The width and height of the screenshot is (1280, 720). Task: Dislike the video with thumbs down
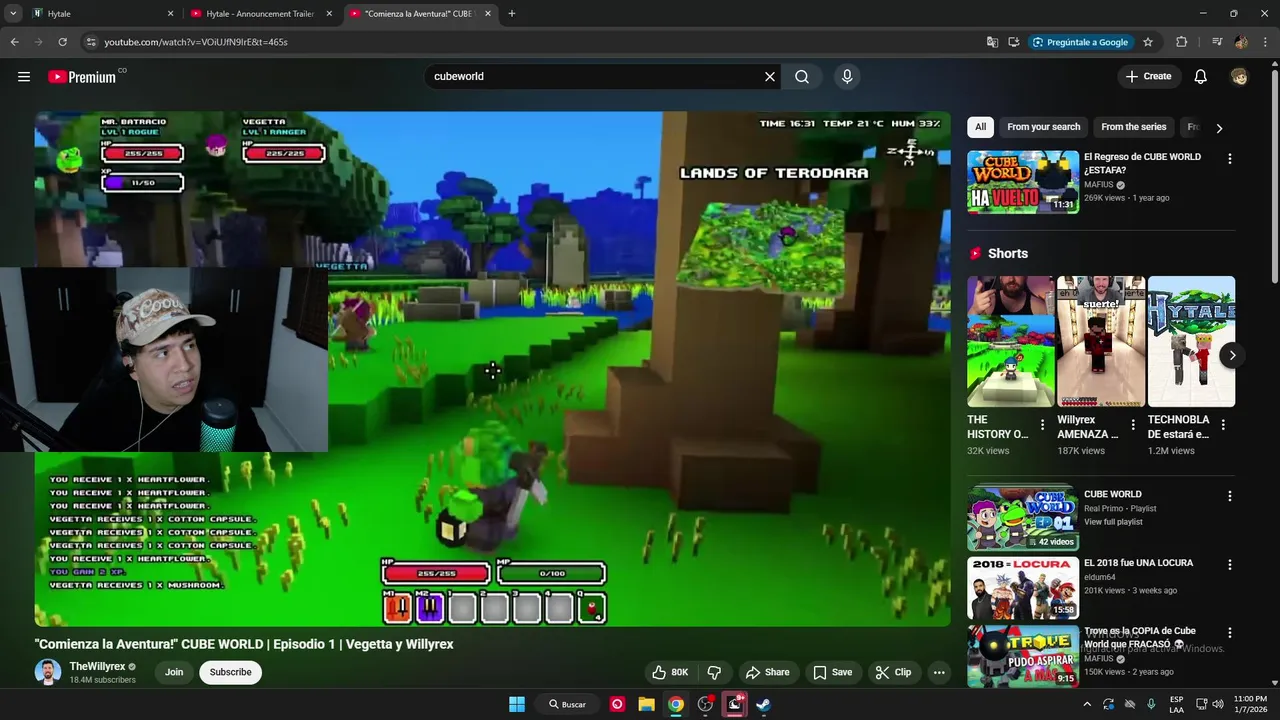point(714,672)
